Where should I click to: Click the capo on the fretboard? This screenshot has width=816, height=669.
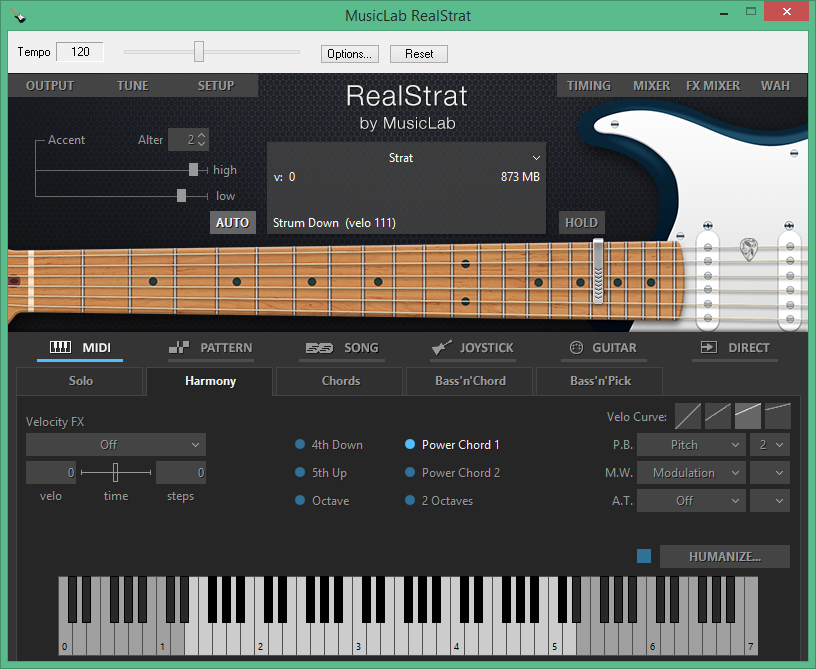pyautogui.click(x=598, y=271)
